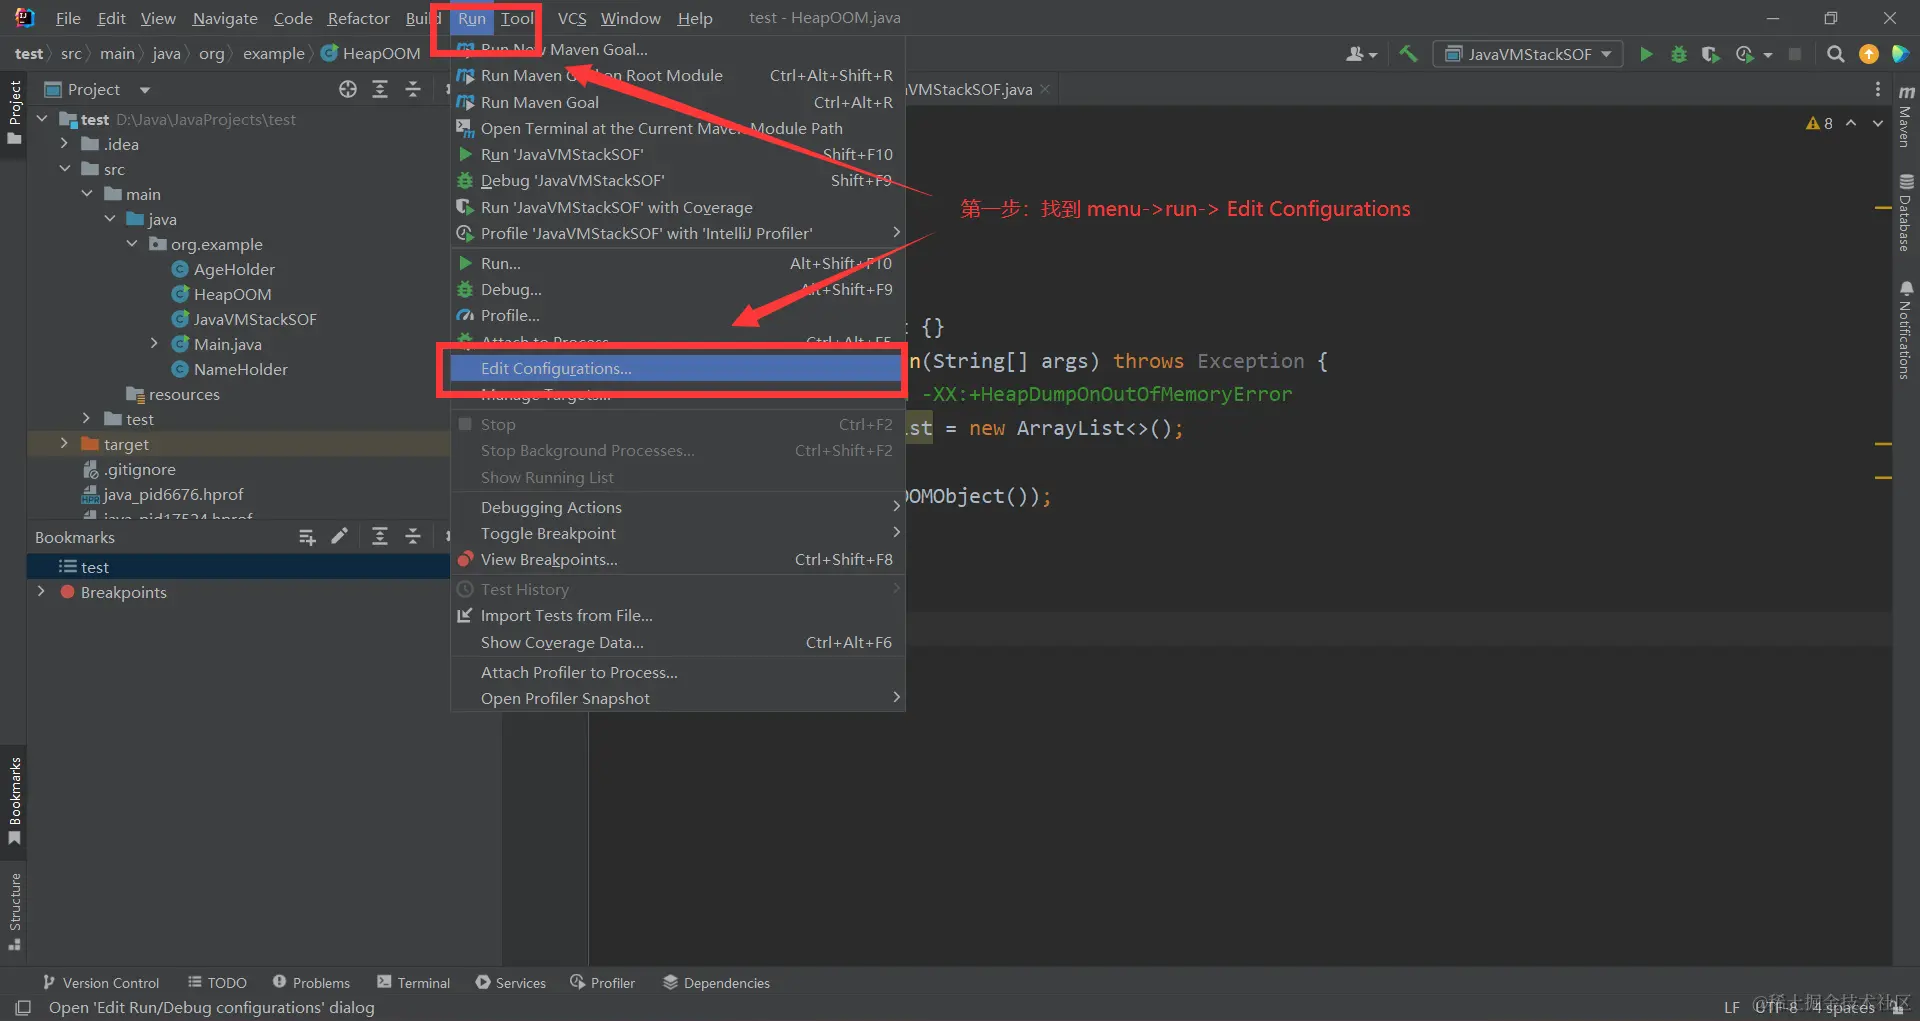Viewport: 1920px width, 1021px height.
Task: Collapse all nodes in the Project panel
Action: (x=413, y=89)
